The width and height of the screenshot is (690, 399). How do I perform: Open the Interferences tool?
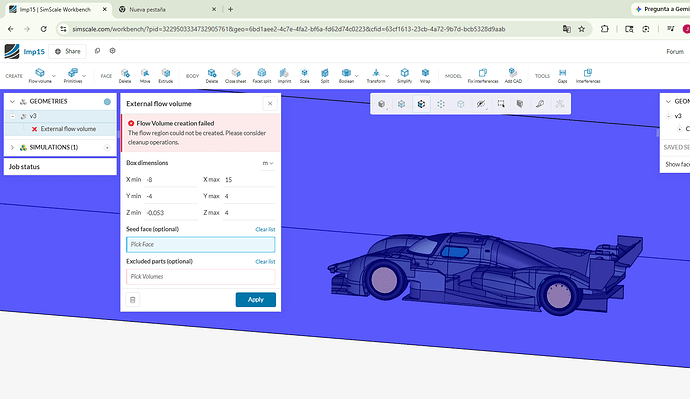(588, 75)
